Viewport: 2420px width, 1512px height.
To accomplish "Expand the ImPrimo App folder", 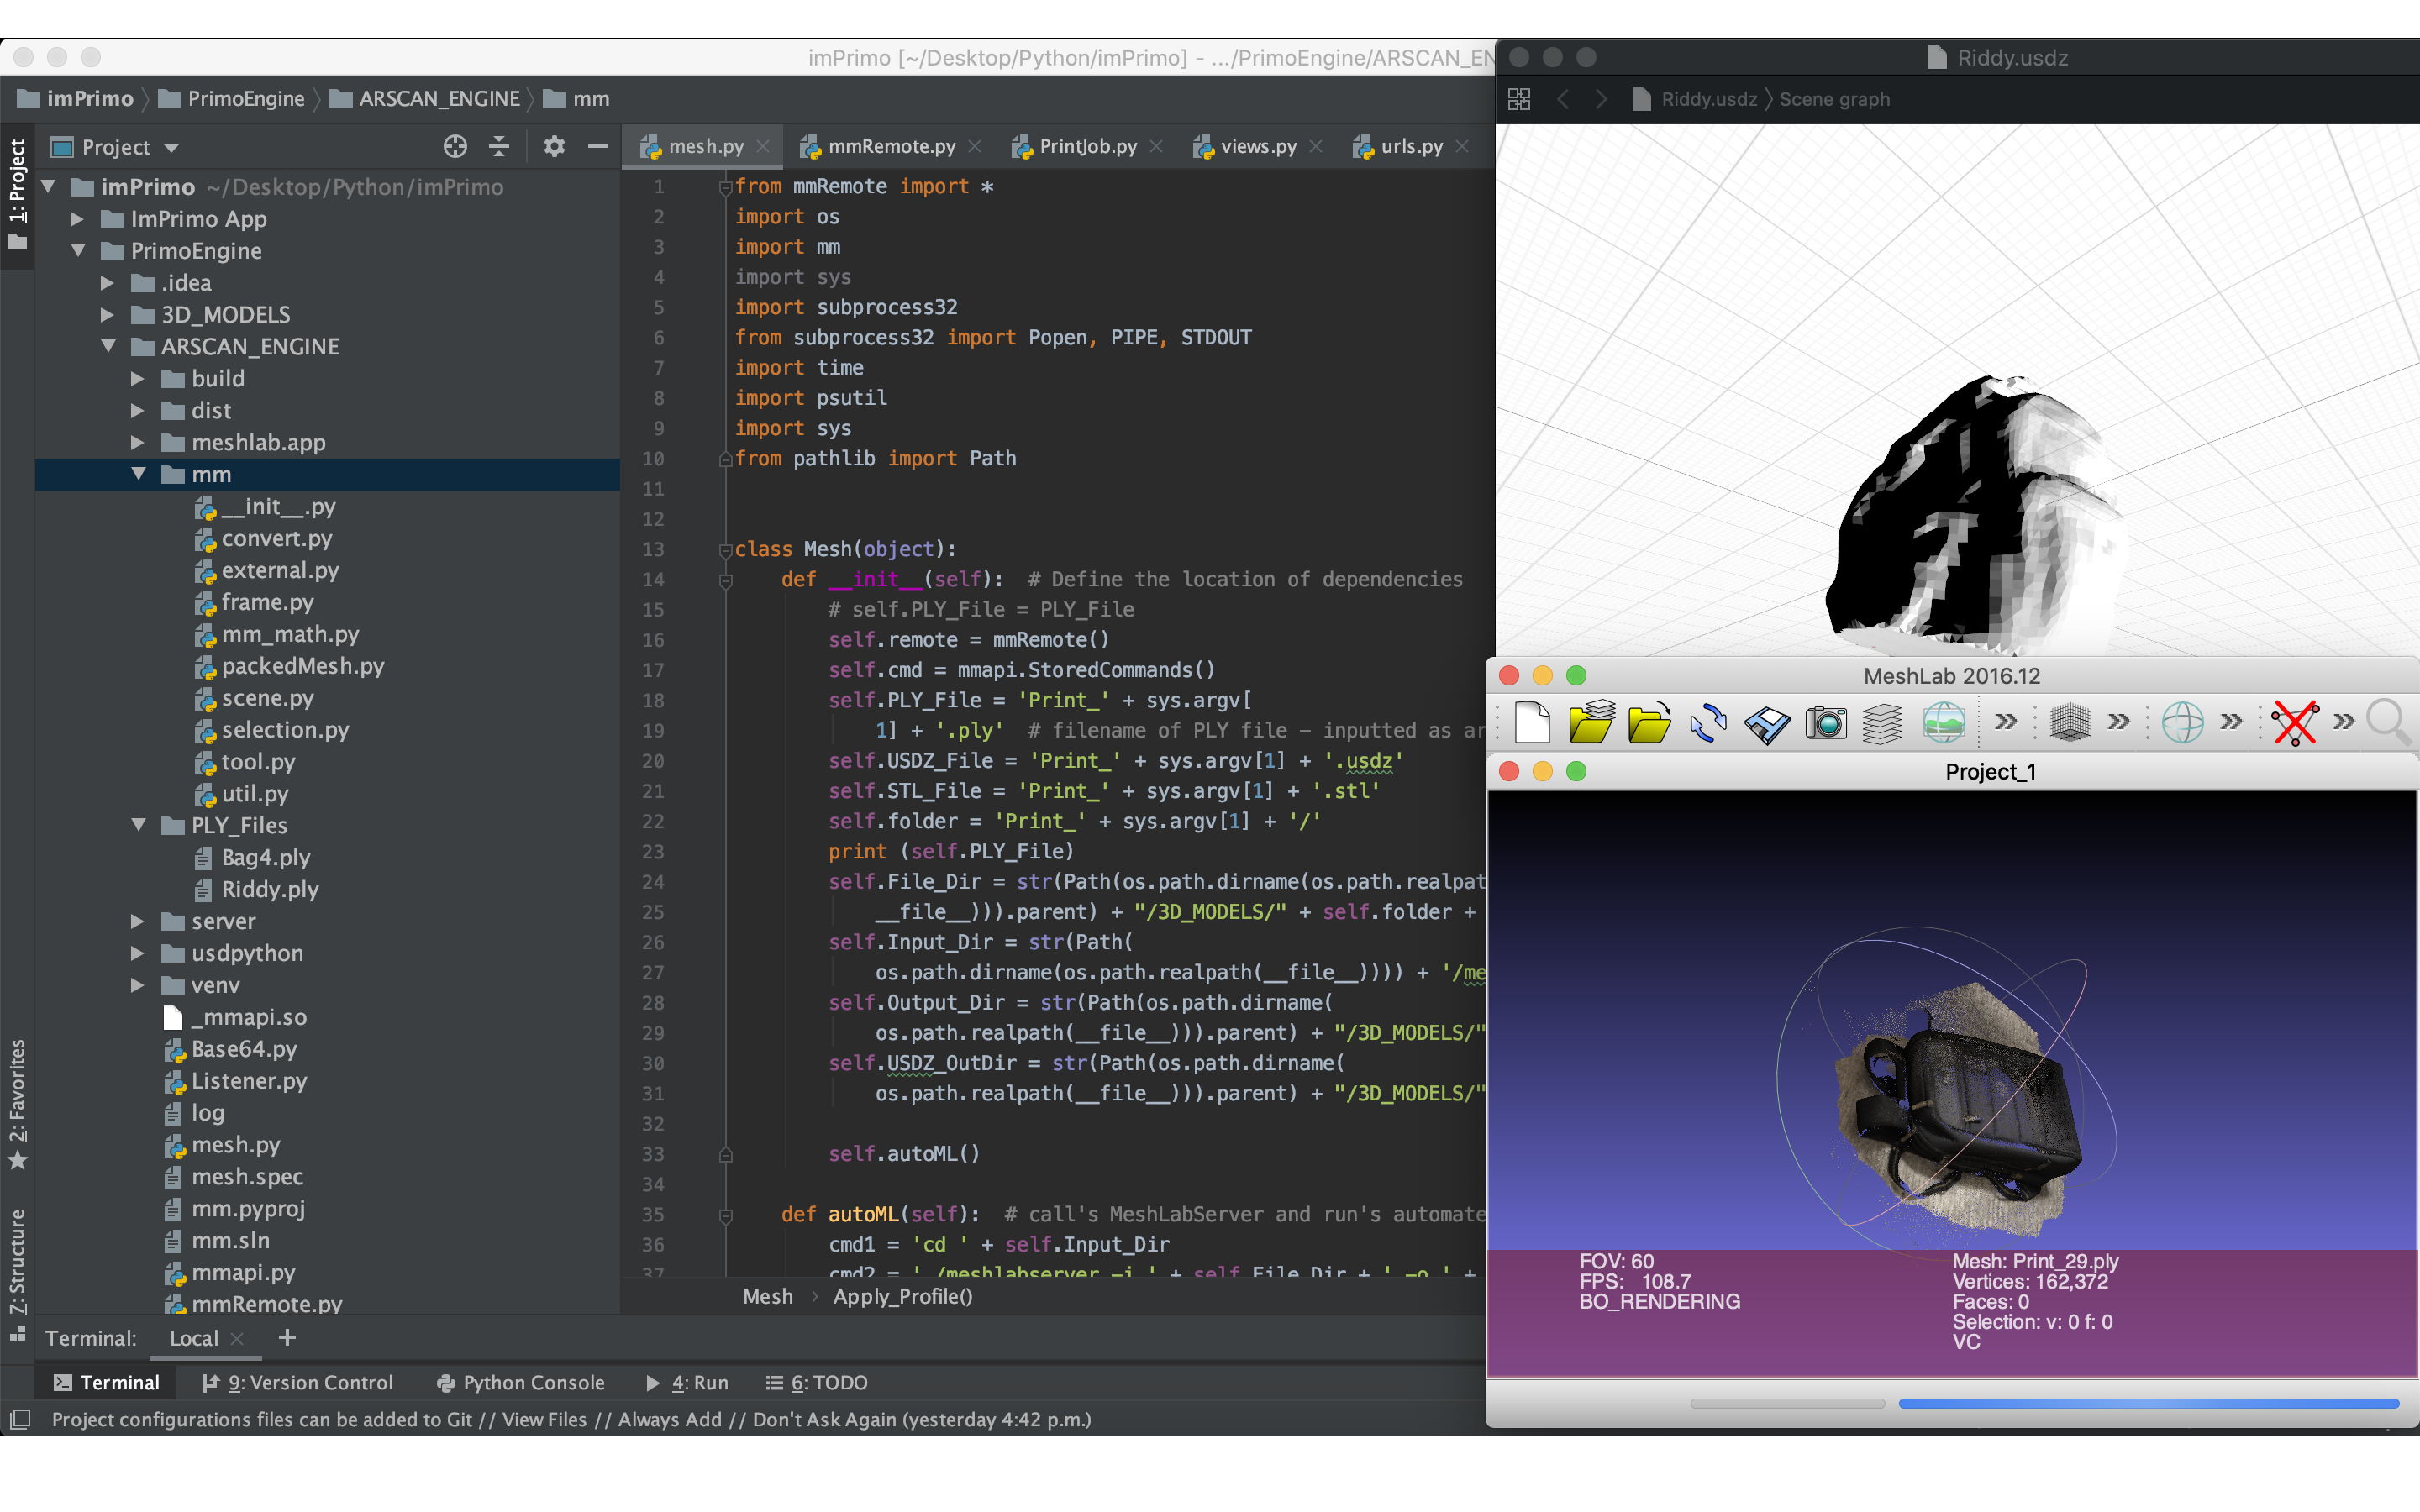I will [77, 219].
